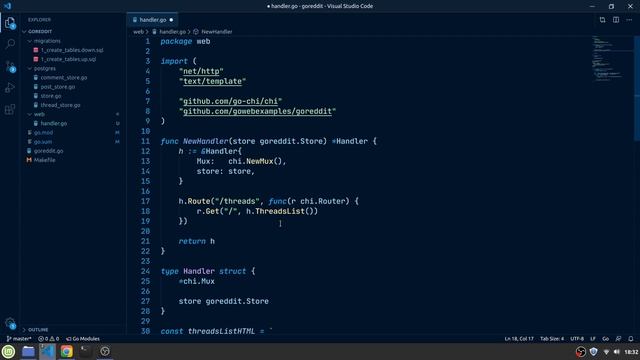The width and height of the screenshot is (640, 360).
Task: Open the terminal from taskbar
Action: point(85,351)
